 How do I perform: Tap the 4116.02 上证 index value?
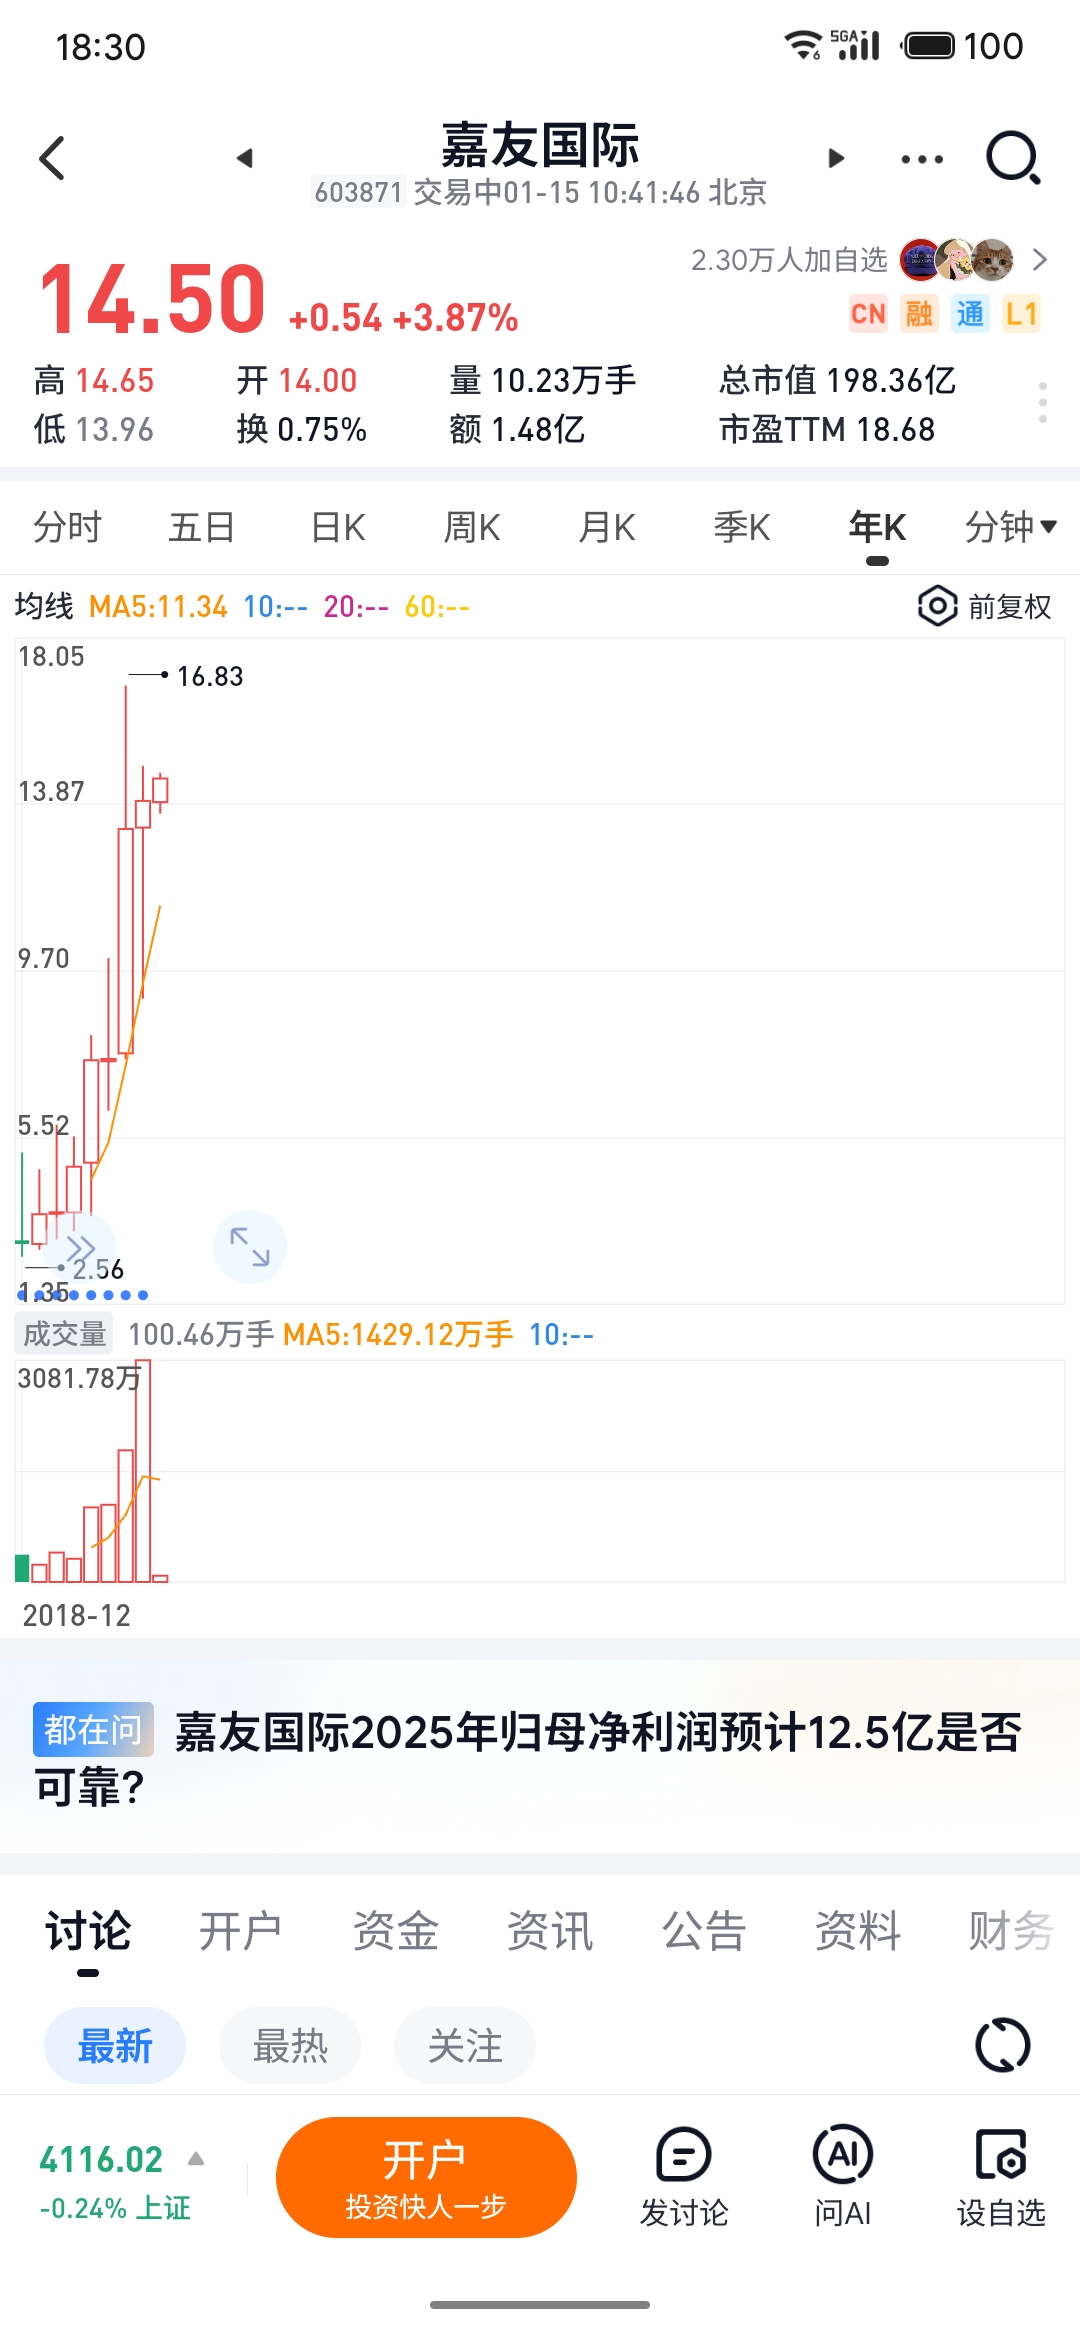101,2160
